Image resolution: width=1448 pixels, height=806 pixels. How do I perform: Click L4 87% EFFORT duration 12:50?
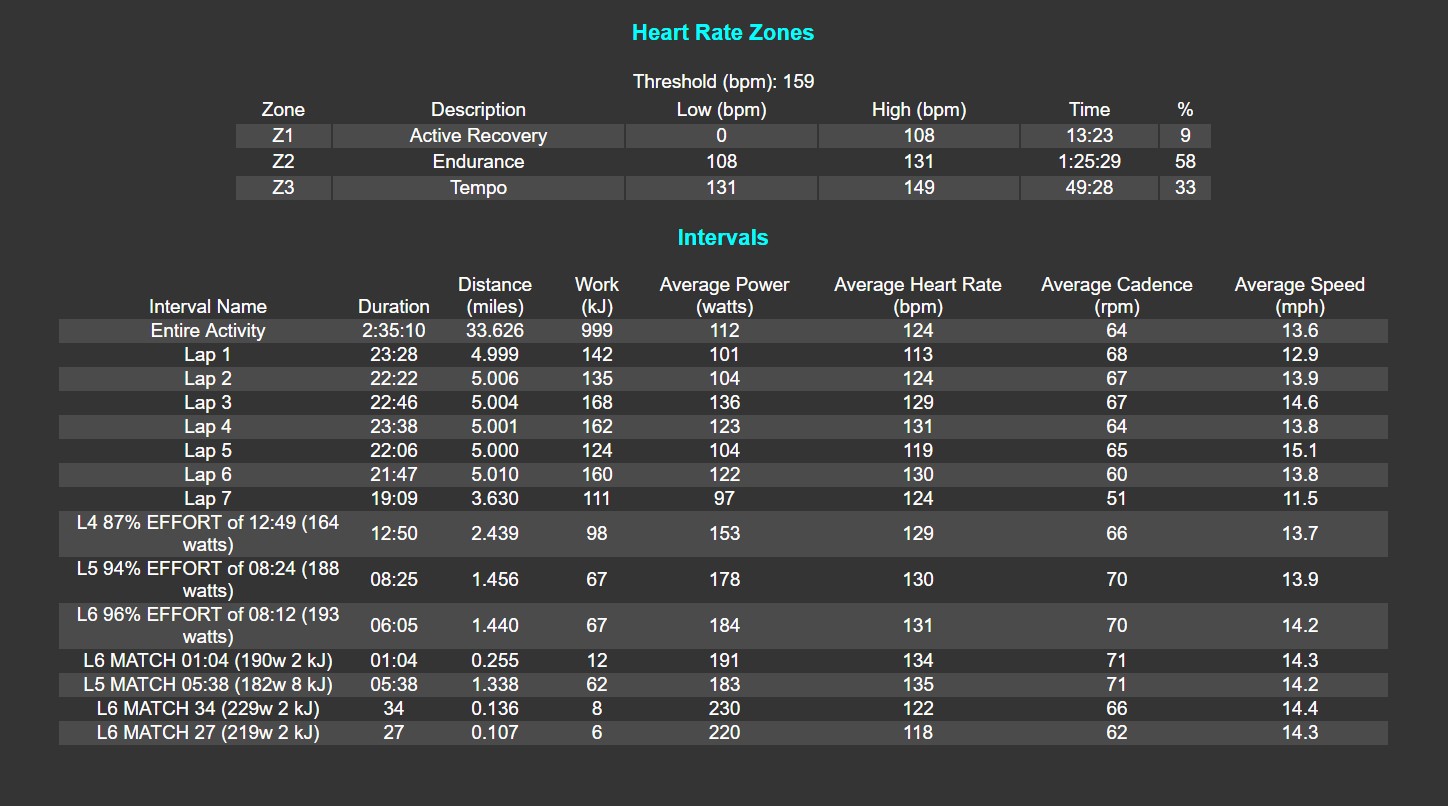point(394,534)
